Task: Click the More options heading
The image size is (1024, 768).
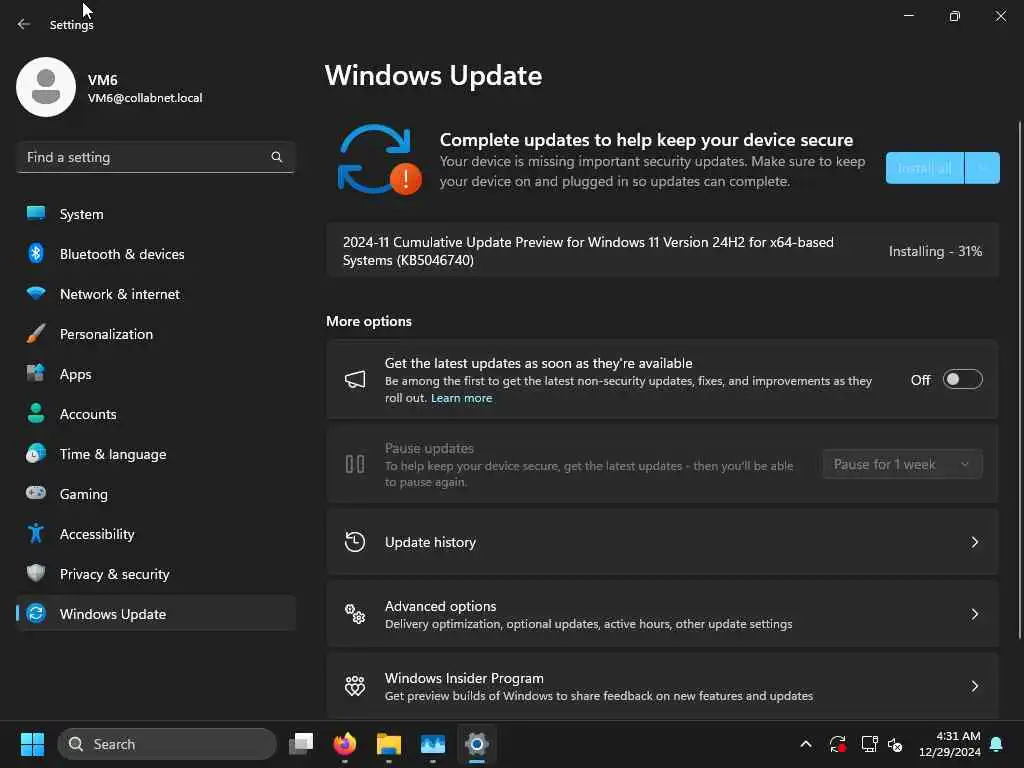Action: 369,321
